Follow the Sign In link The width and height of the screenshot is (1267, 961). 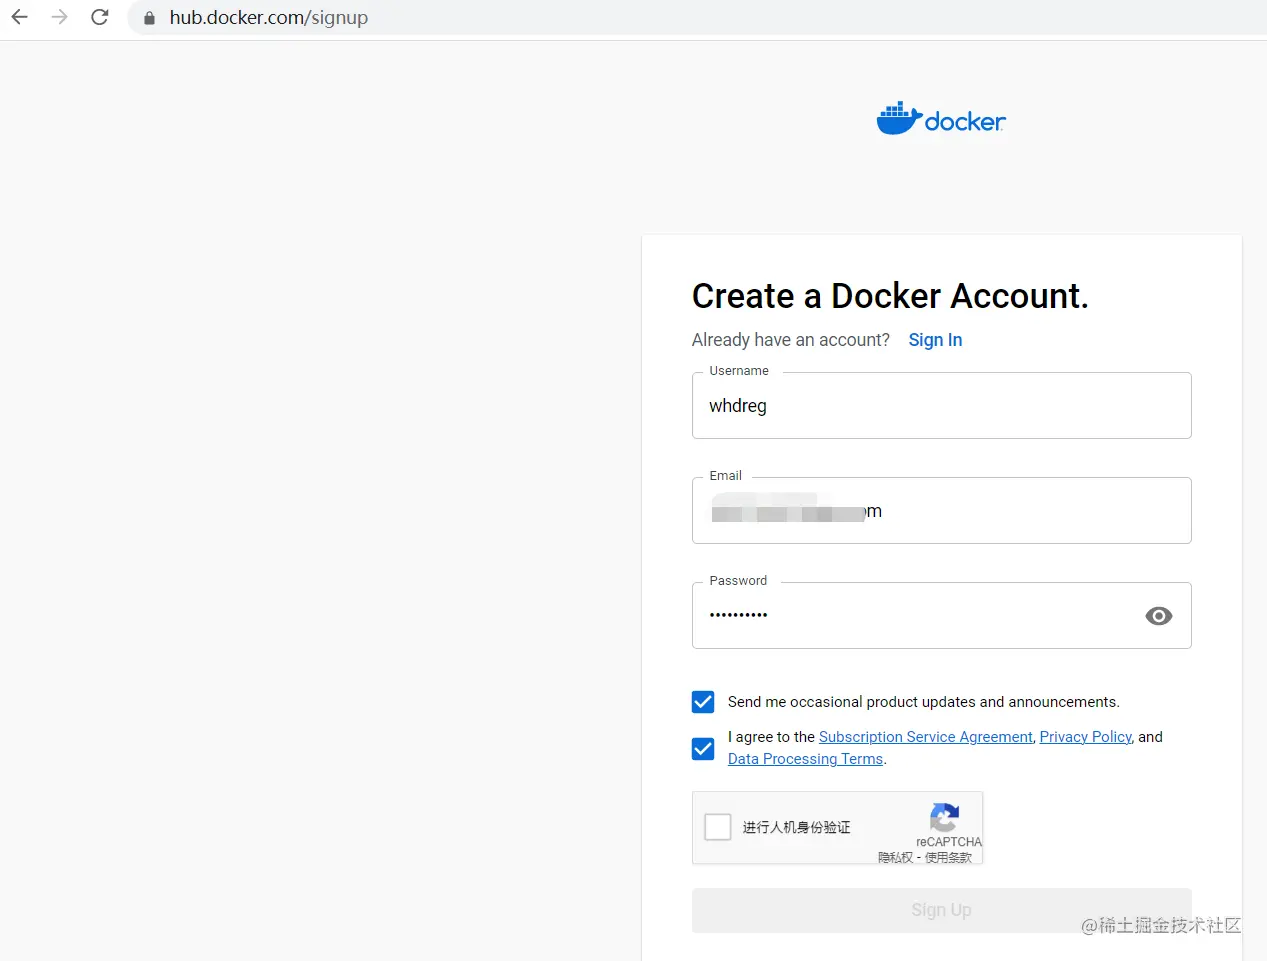click(x=935, y=340)
